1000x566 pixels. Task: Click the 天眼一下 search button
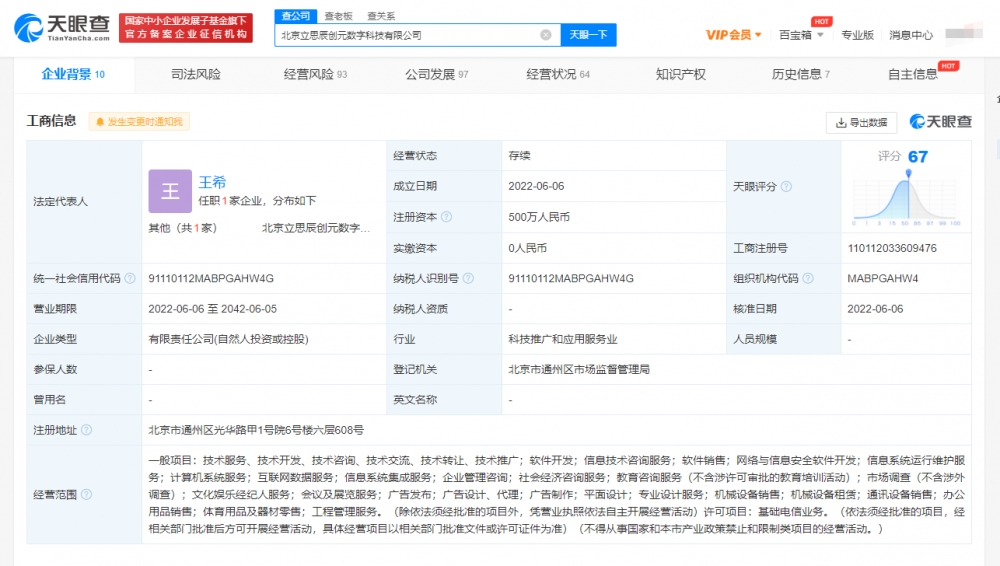pyautogui.click(x=588, y=35)
